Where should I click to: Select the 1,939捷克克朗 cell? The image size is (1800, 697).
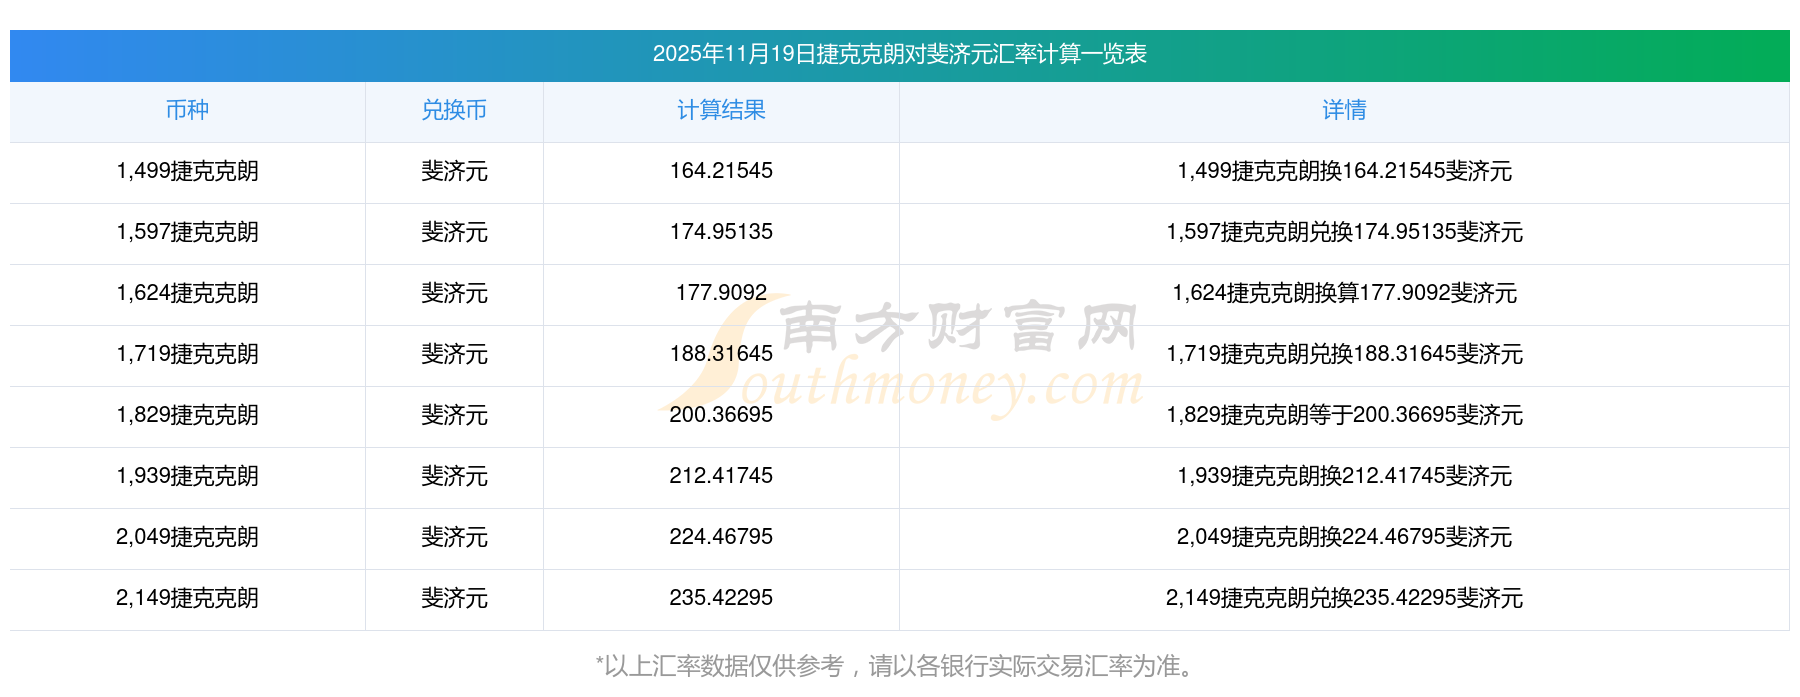point(187,476)
